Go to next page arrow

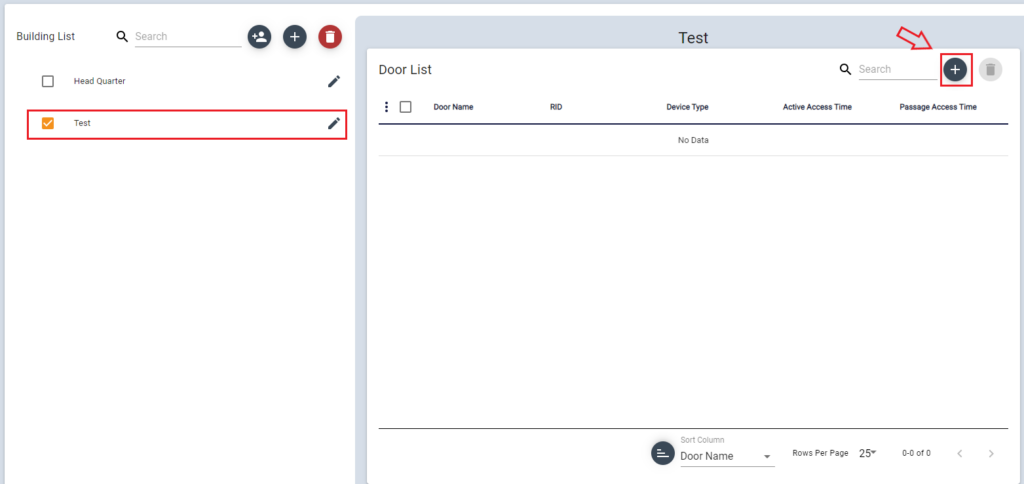[991, 453]
